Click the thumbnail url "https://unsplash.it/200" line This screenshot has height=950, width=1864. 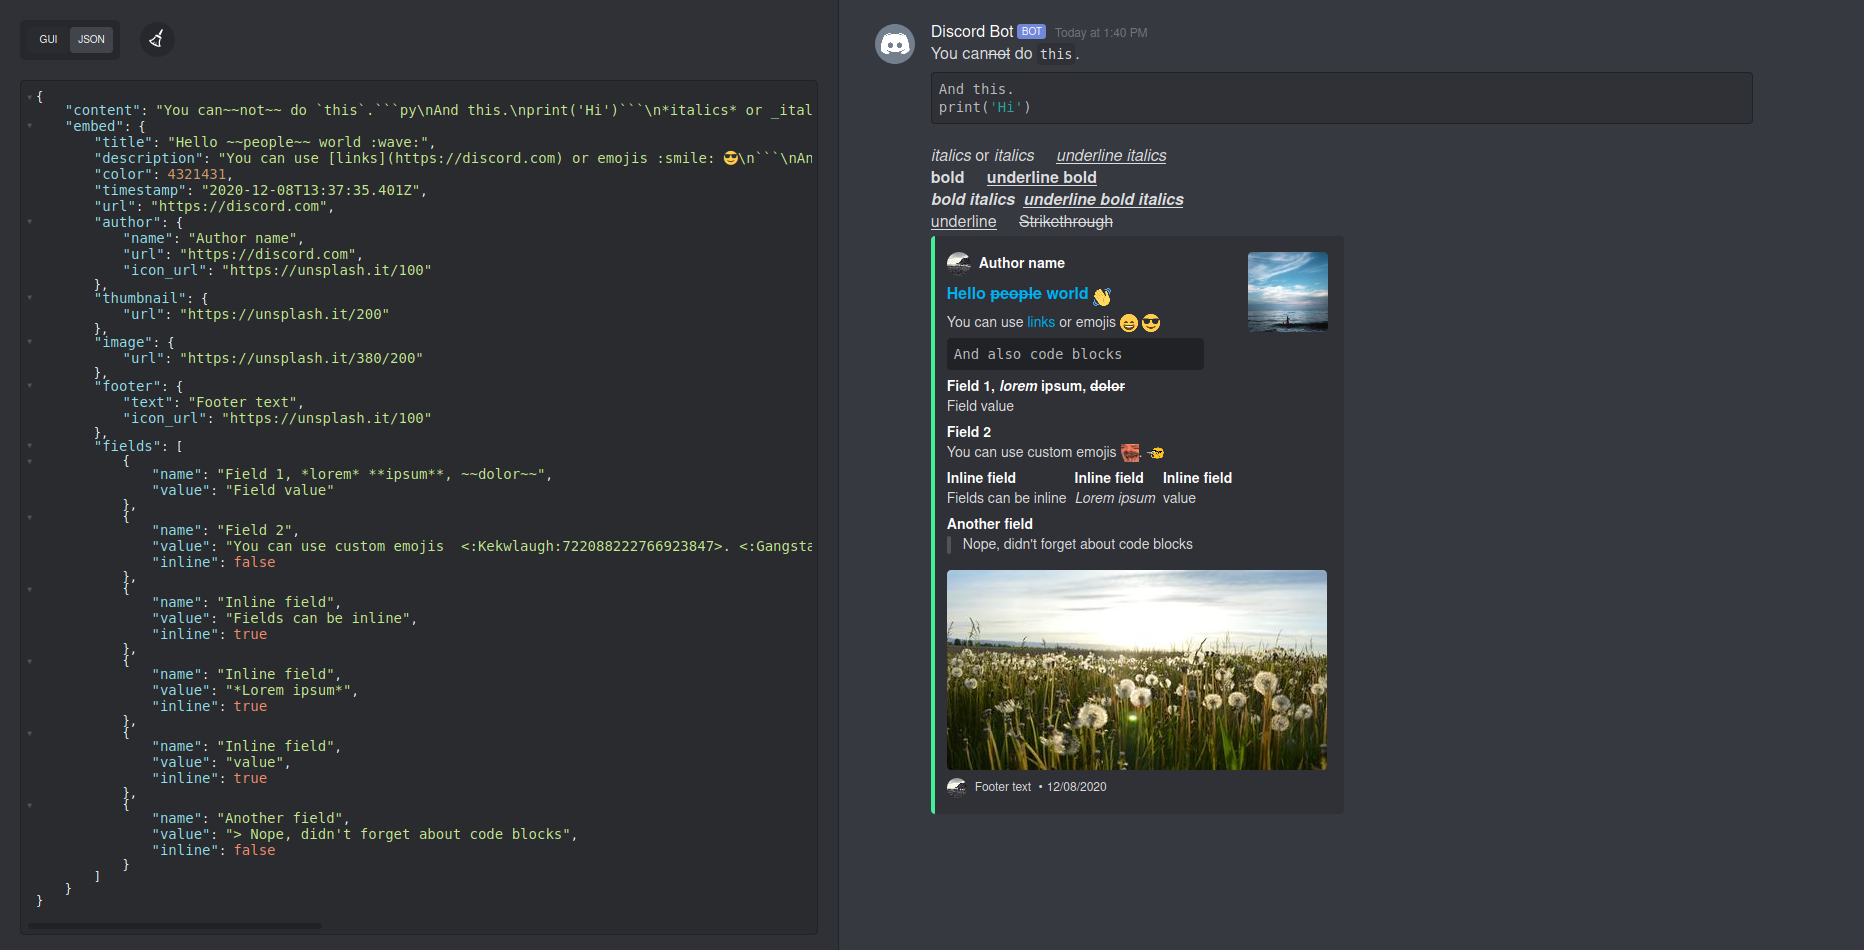[x=256, y=314]
